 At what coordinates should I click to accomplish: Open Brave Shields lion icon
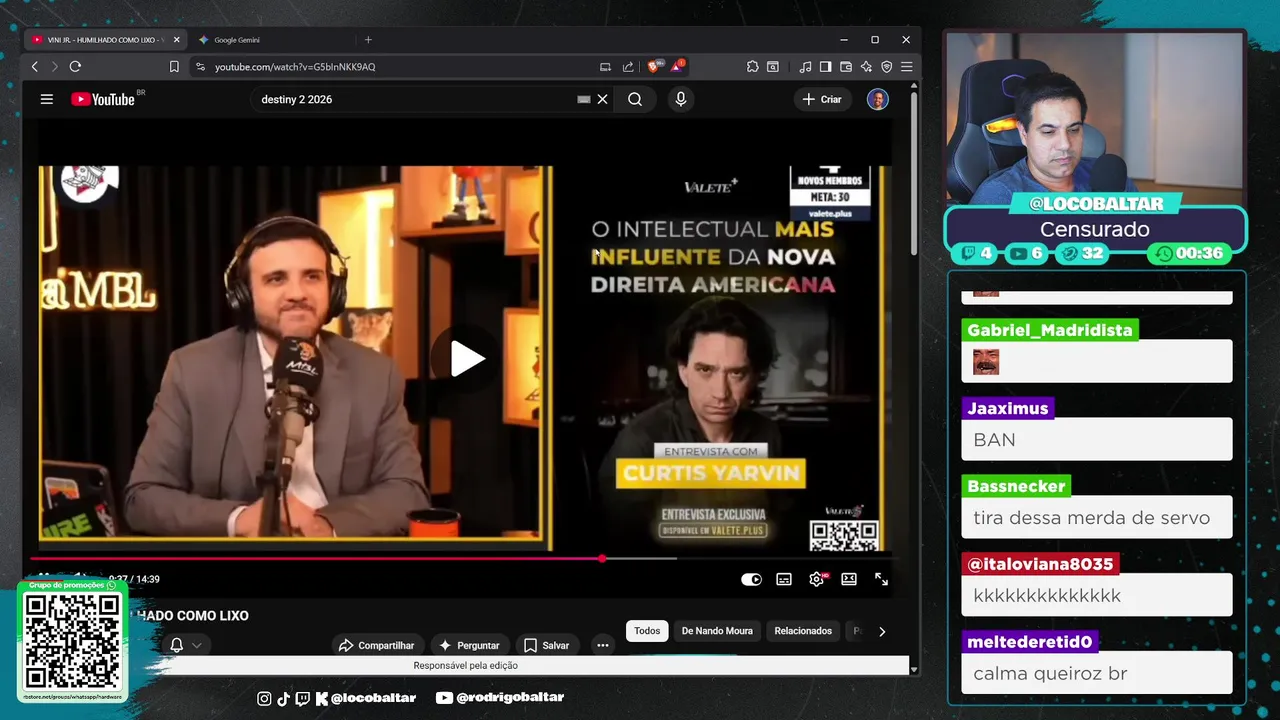click(x=654, y=67)
